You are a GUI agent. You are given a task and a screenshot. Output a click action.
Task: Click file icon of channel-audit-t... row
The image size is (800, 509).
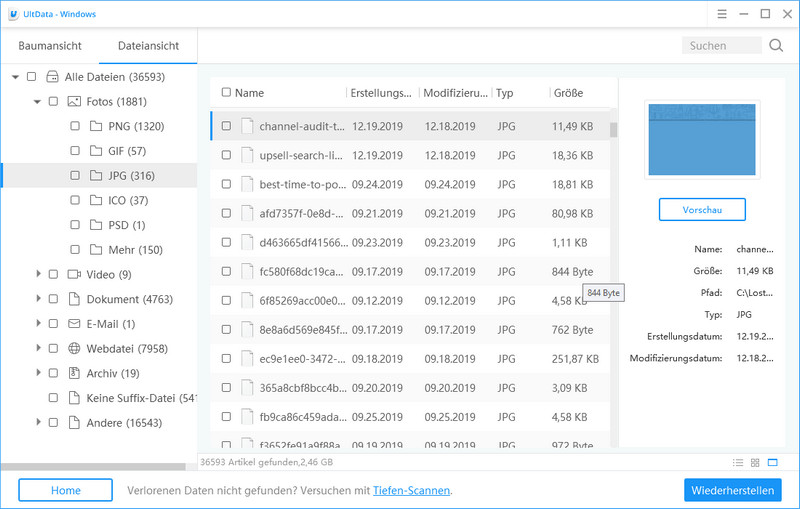pos(247,126)
